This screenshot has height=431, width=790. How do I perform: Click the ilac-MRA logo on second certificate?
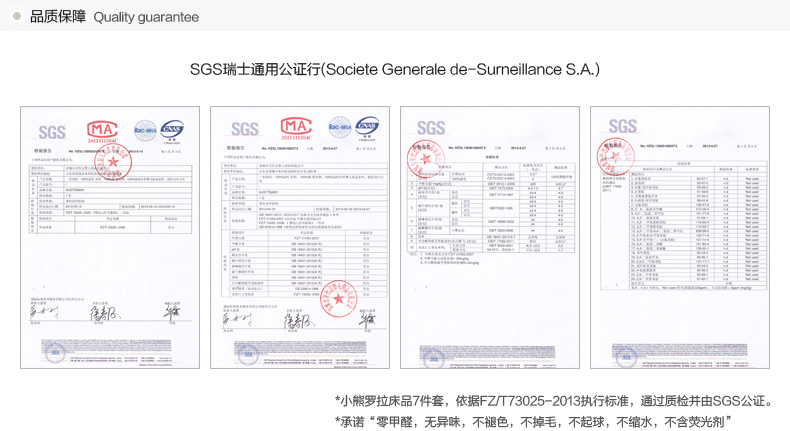click(x=340, y=127)
